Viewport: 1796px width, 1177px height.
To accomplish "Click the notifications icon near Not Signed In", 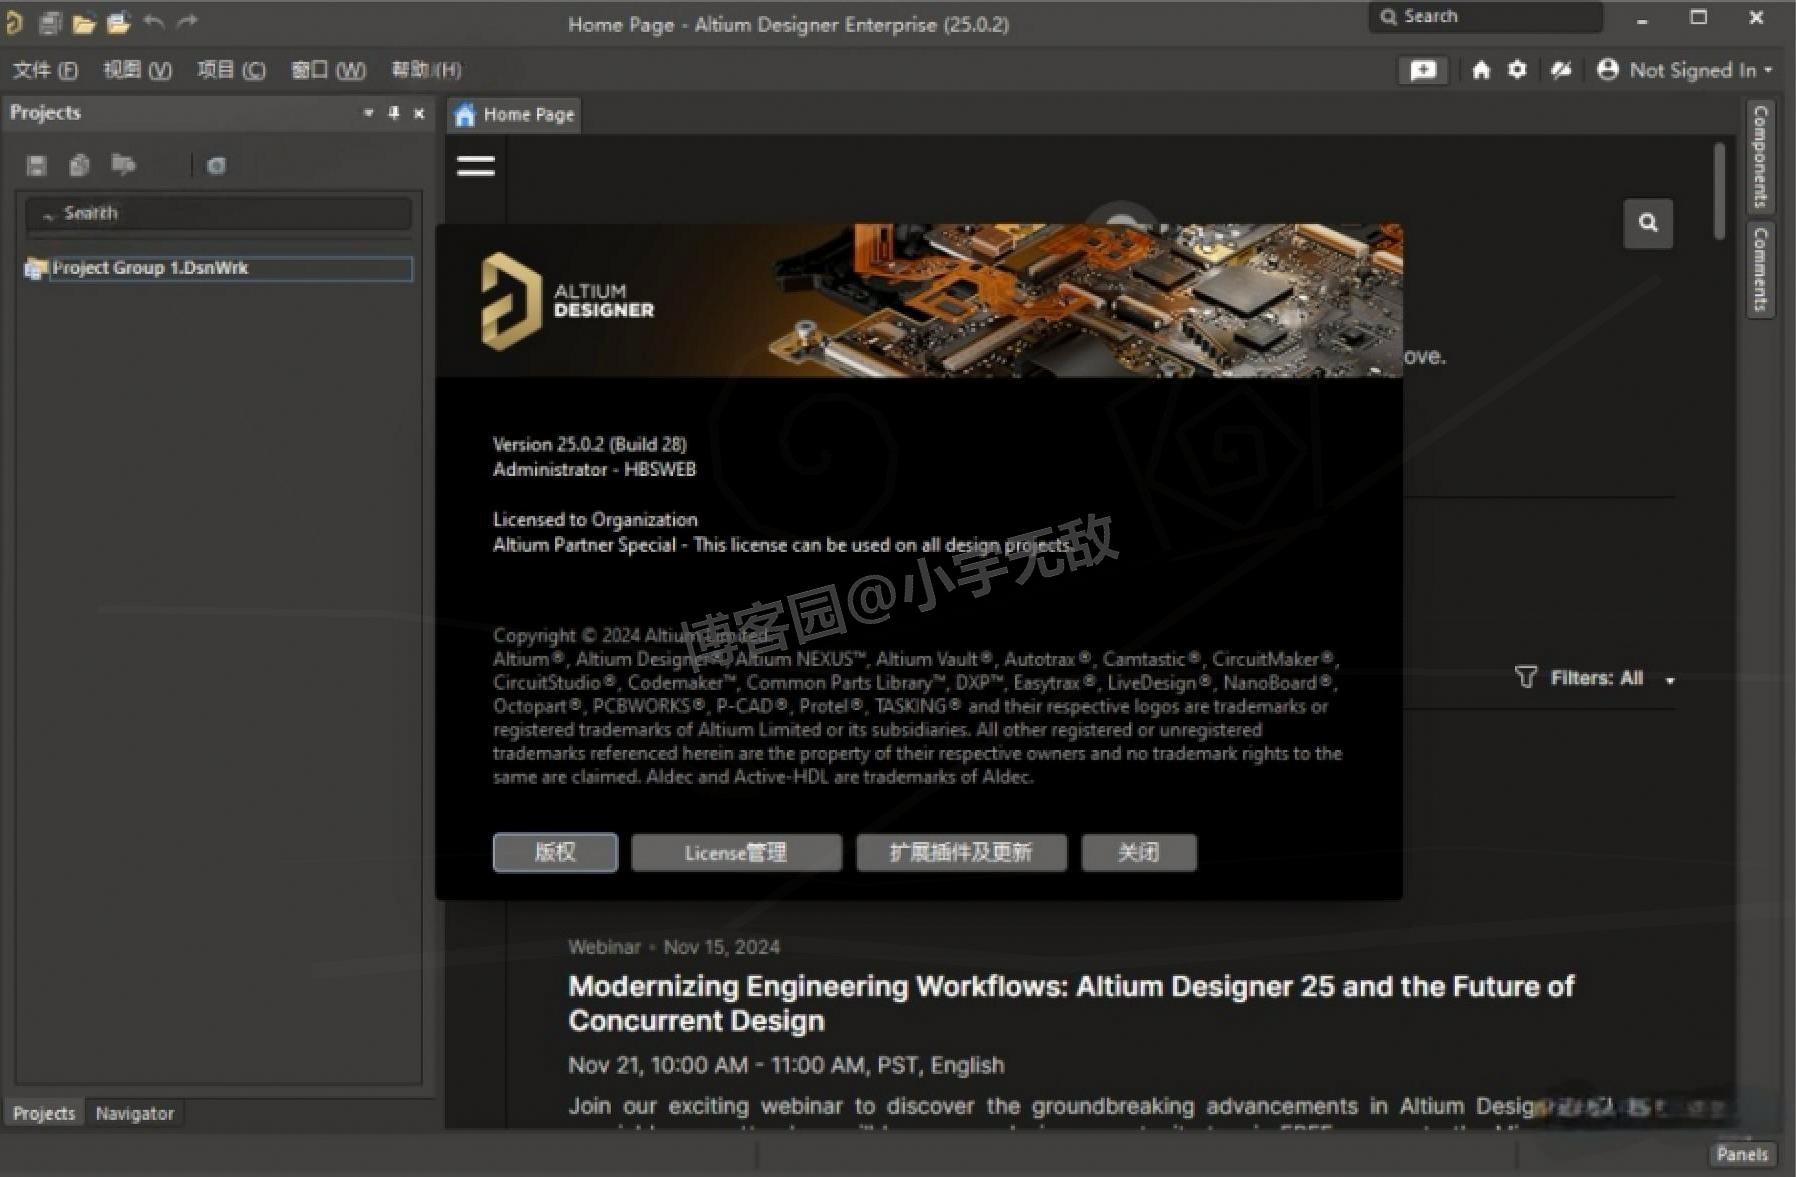I will pos(1421,70).
